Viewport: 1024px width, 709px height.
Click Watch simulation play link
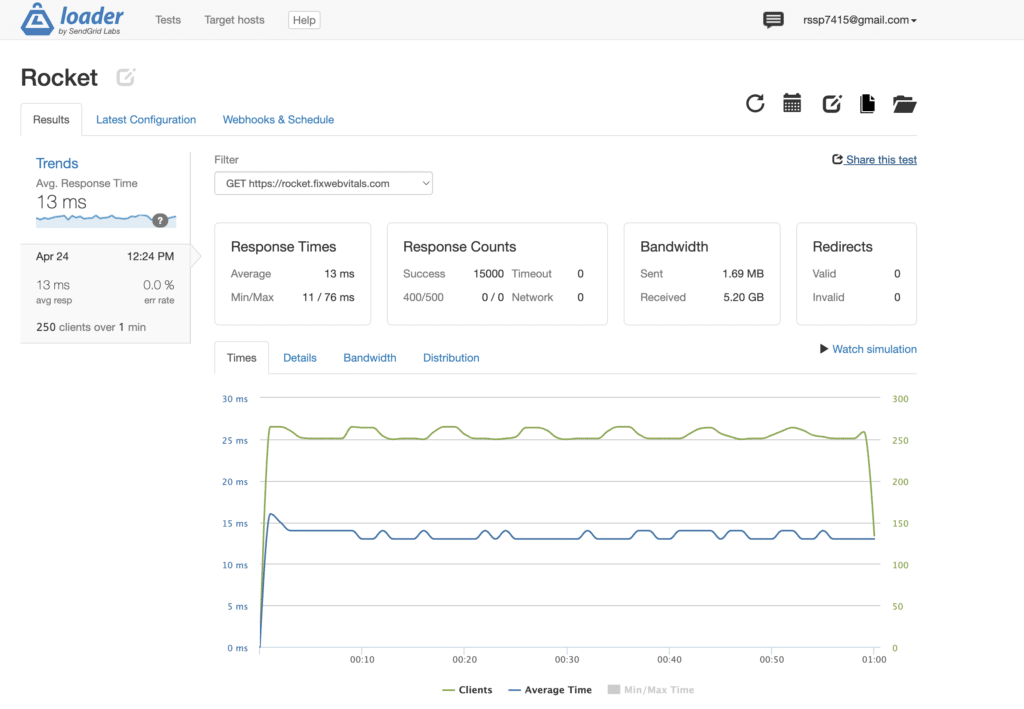868,349
